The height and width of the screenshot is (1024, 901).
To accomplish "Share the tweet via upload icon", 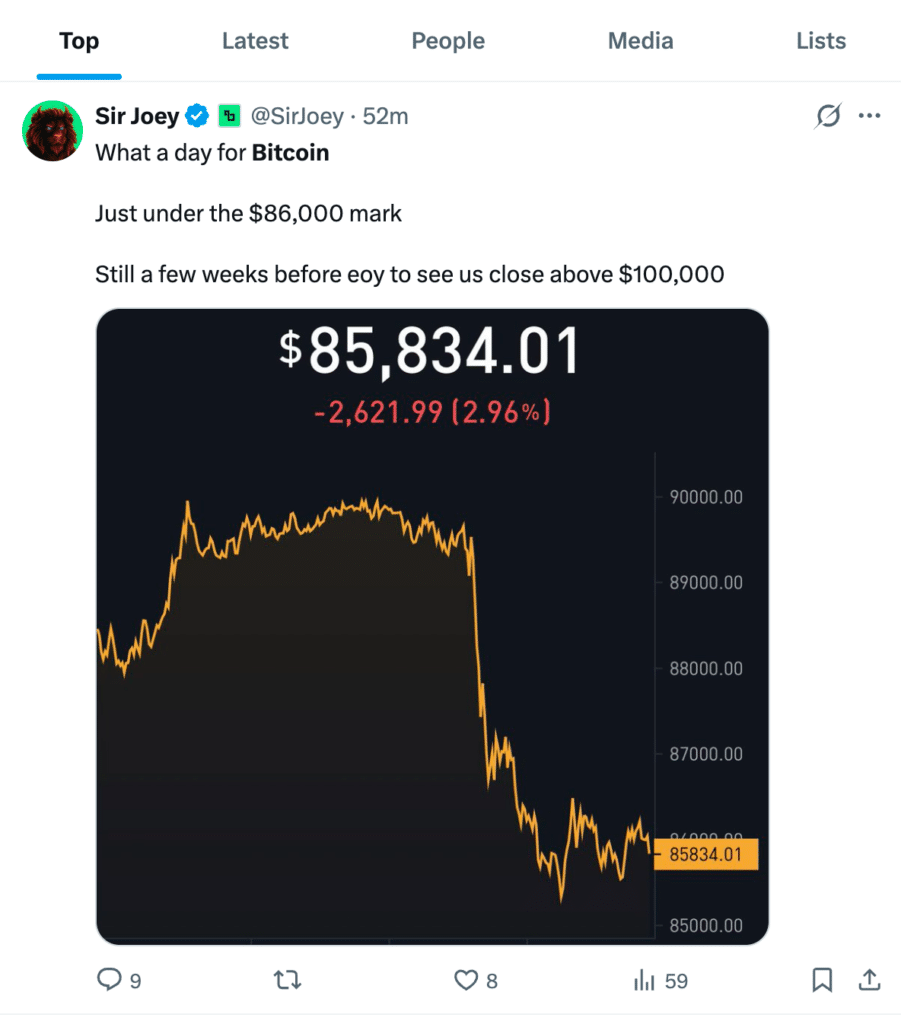I will coord(870,981).
